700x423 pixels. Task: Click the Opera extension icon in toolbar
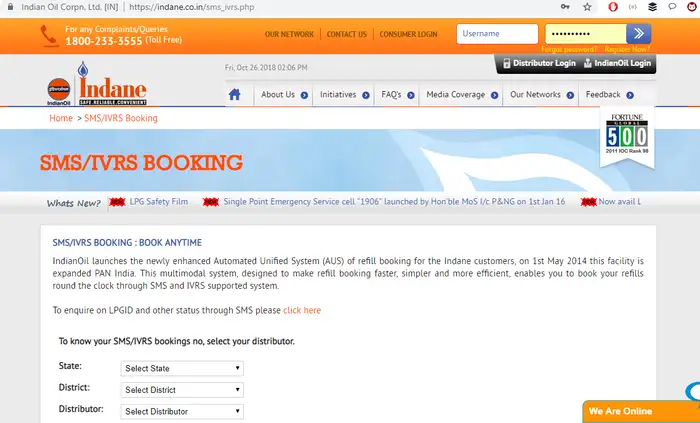(612, 7)
